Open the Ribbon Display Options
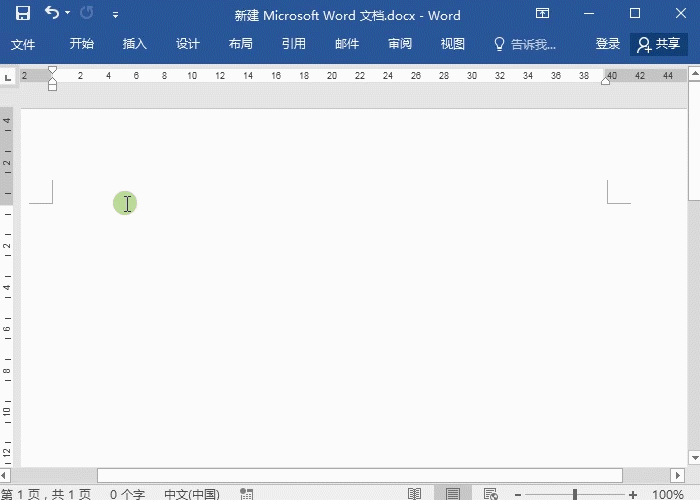This screenshot has height=500, width=700. point(542,14)
